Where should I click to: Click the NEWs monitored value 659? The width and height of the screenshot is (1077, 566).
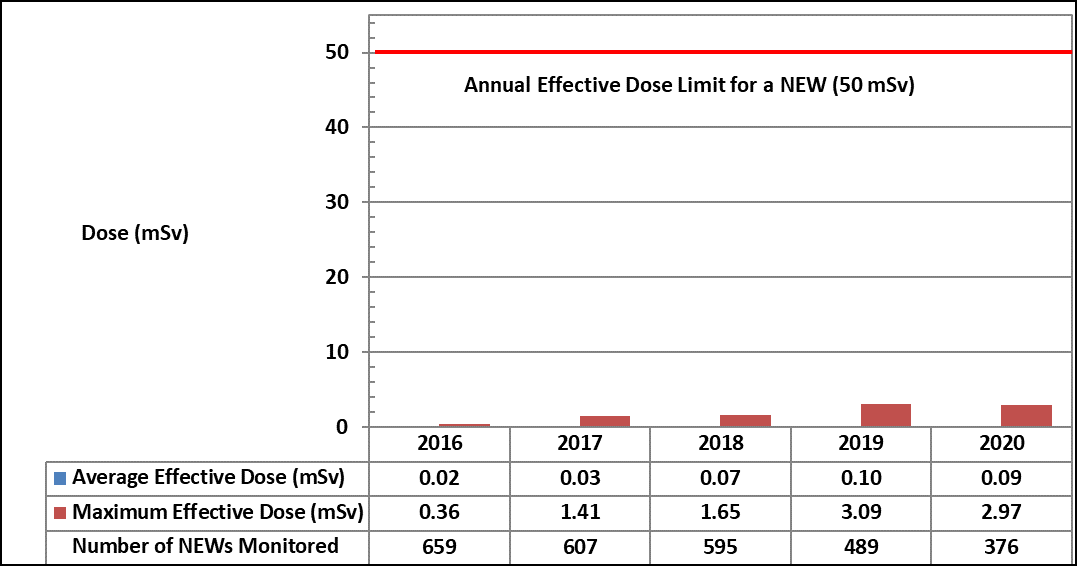point(440,546)
